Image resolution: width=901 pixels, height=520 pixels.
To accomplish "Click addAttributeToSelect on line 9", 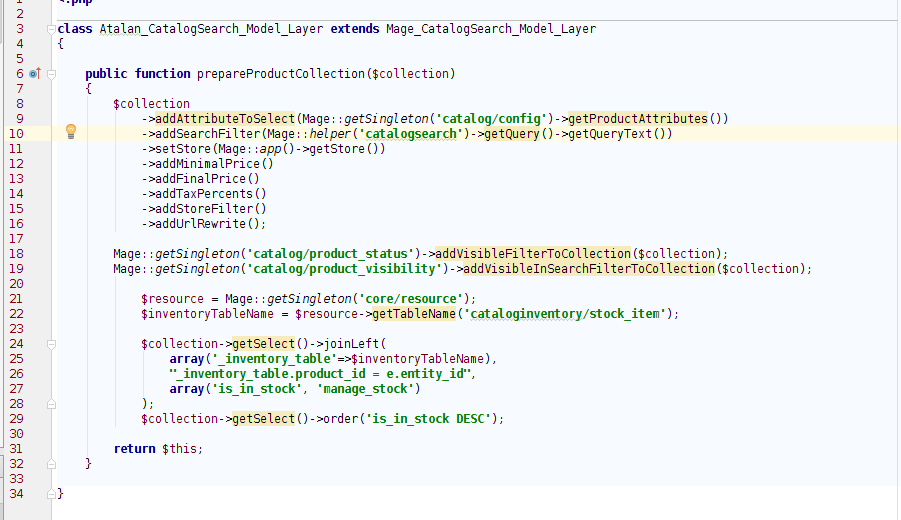I will click(x=225, y=118).
